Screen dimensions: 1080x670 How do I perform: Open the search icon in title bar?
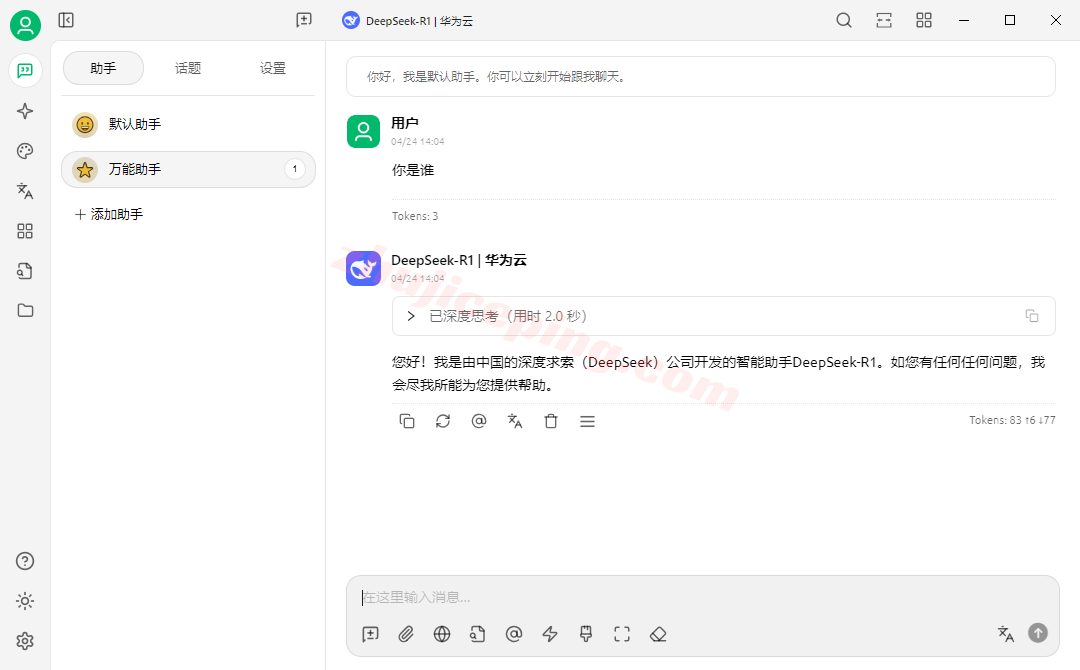tap(844, 20)
